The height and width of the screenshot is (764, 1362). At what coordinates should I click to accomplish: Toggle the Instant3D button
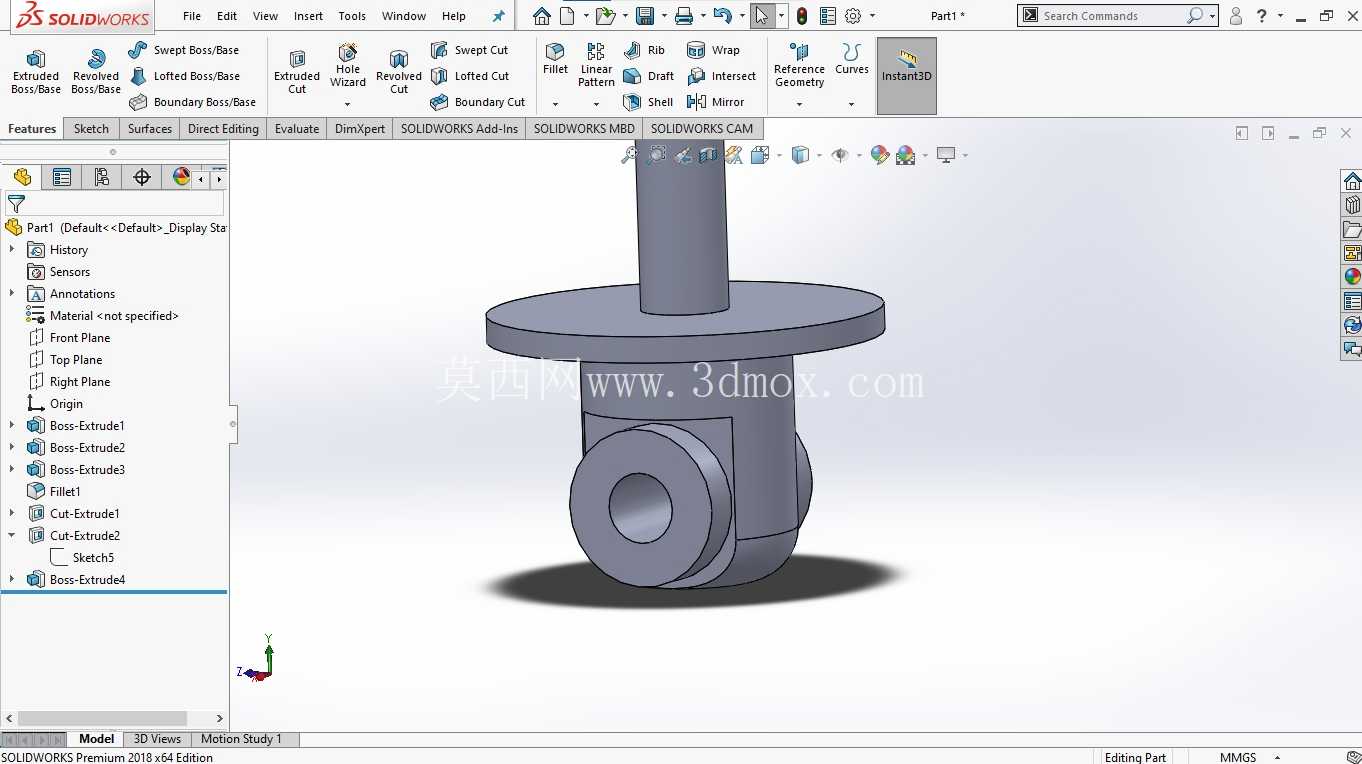[x=907, y=76]
